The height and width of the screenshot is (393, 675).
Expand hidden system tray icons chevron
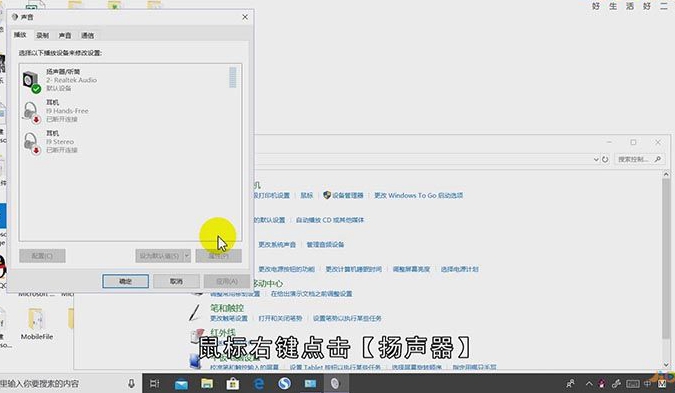click(x=589, y=384)
